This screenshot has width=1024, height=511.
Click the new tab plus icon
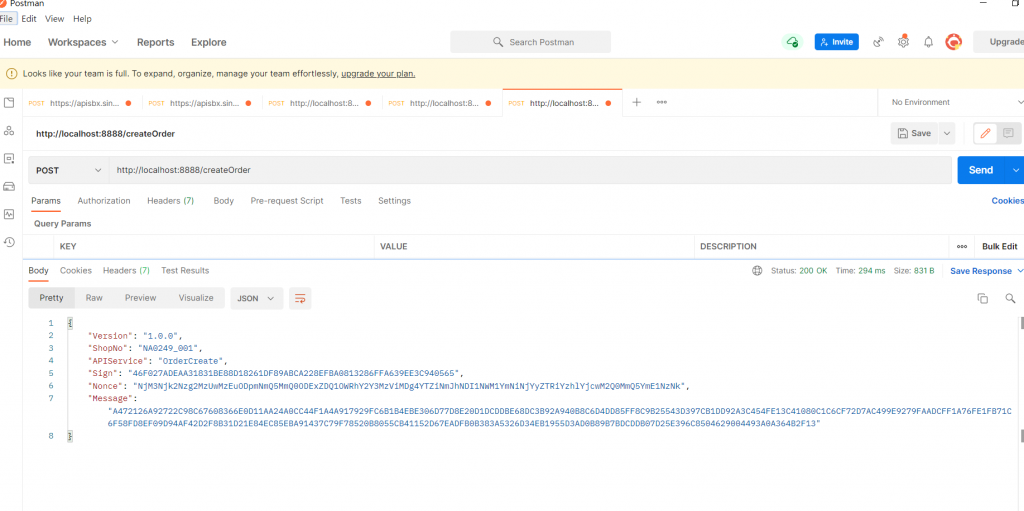click(x=637, y=103)
